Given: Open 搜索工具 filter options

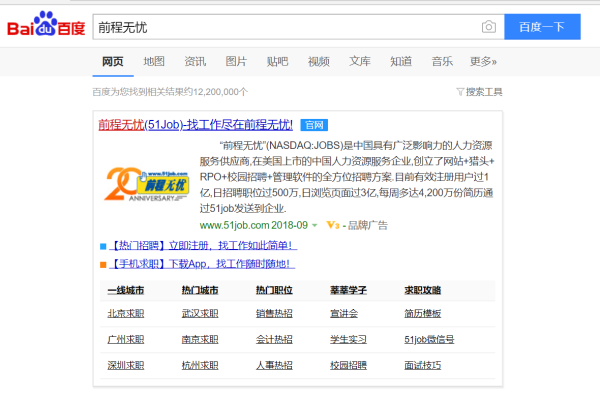Looking at the screenshot, I should click(479, 92).
